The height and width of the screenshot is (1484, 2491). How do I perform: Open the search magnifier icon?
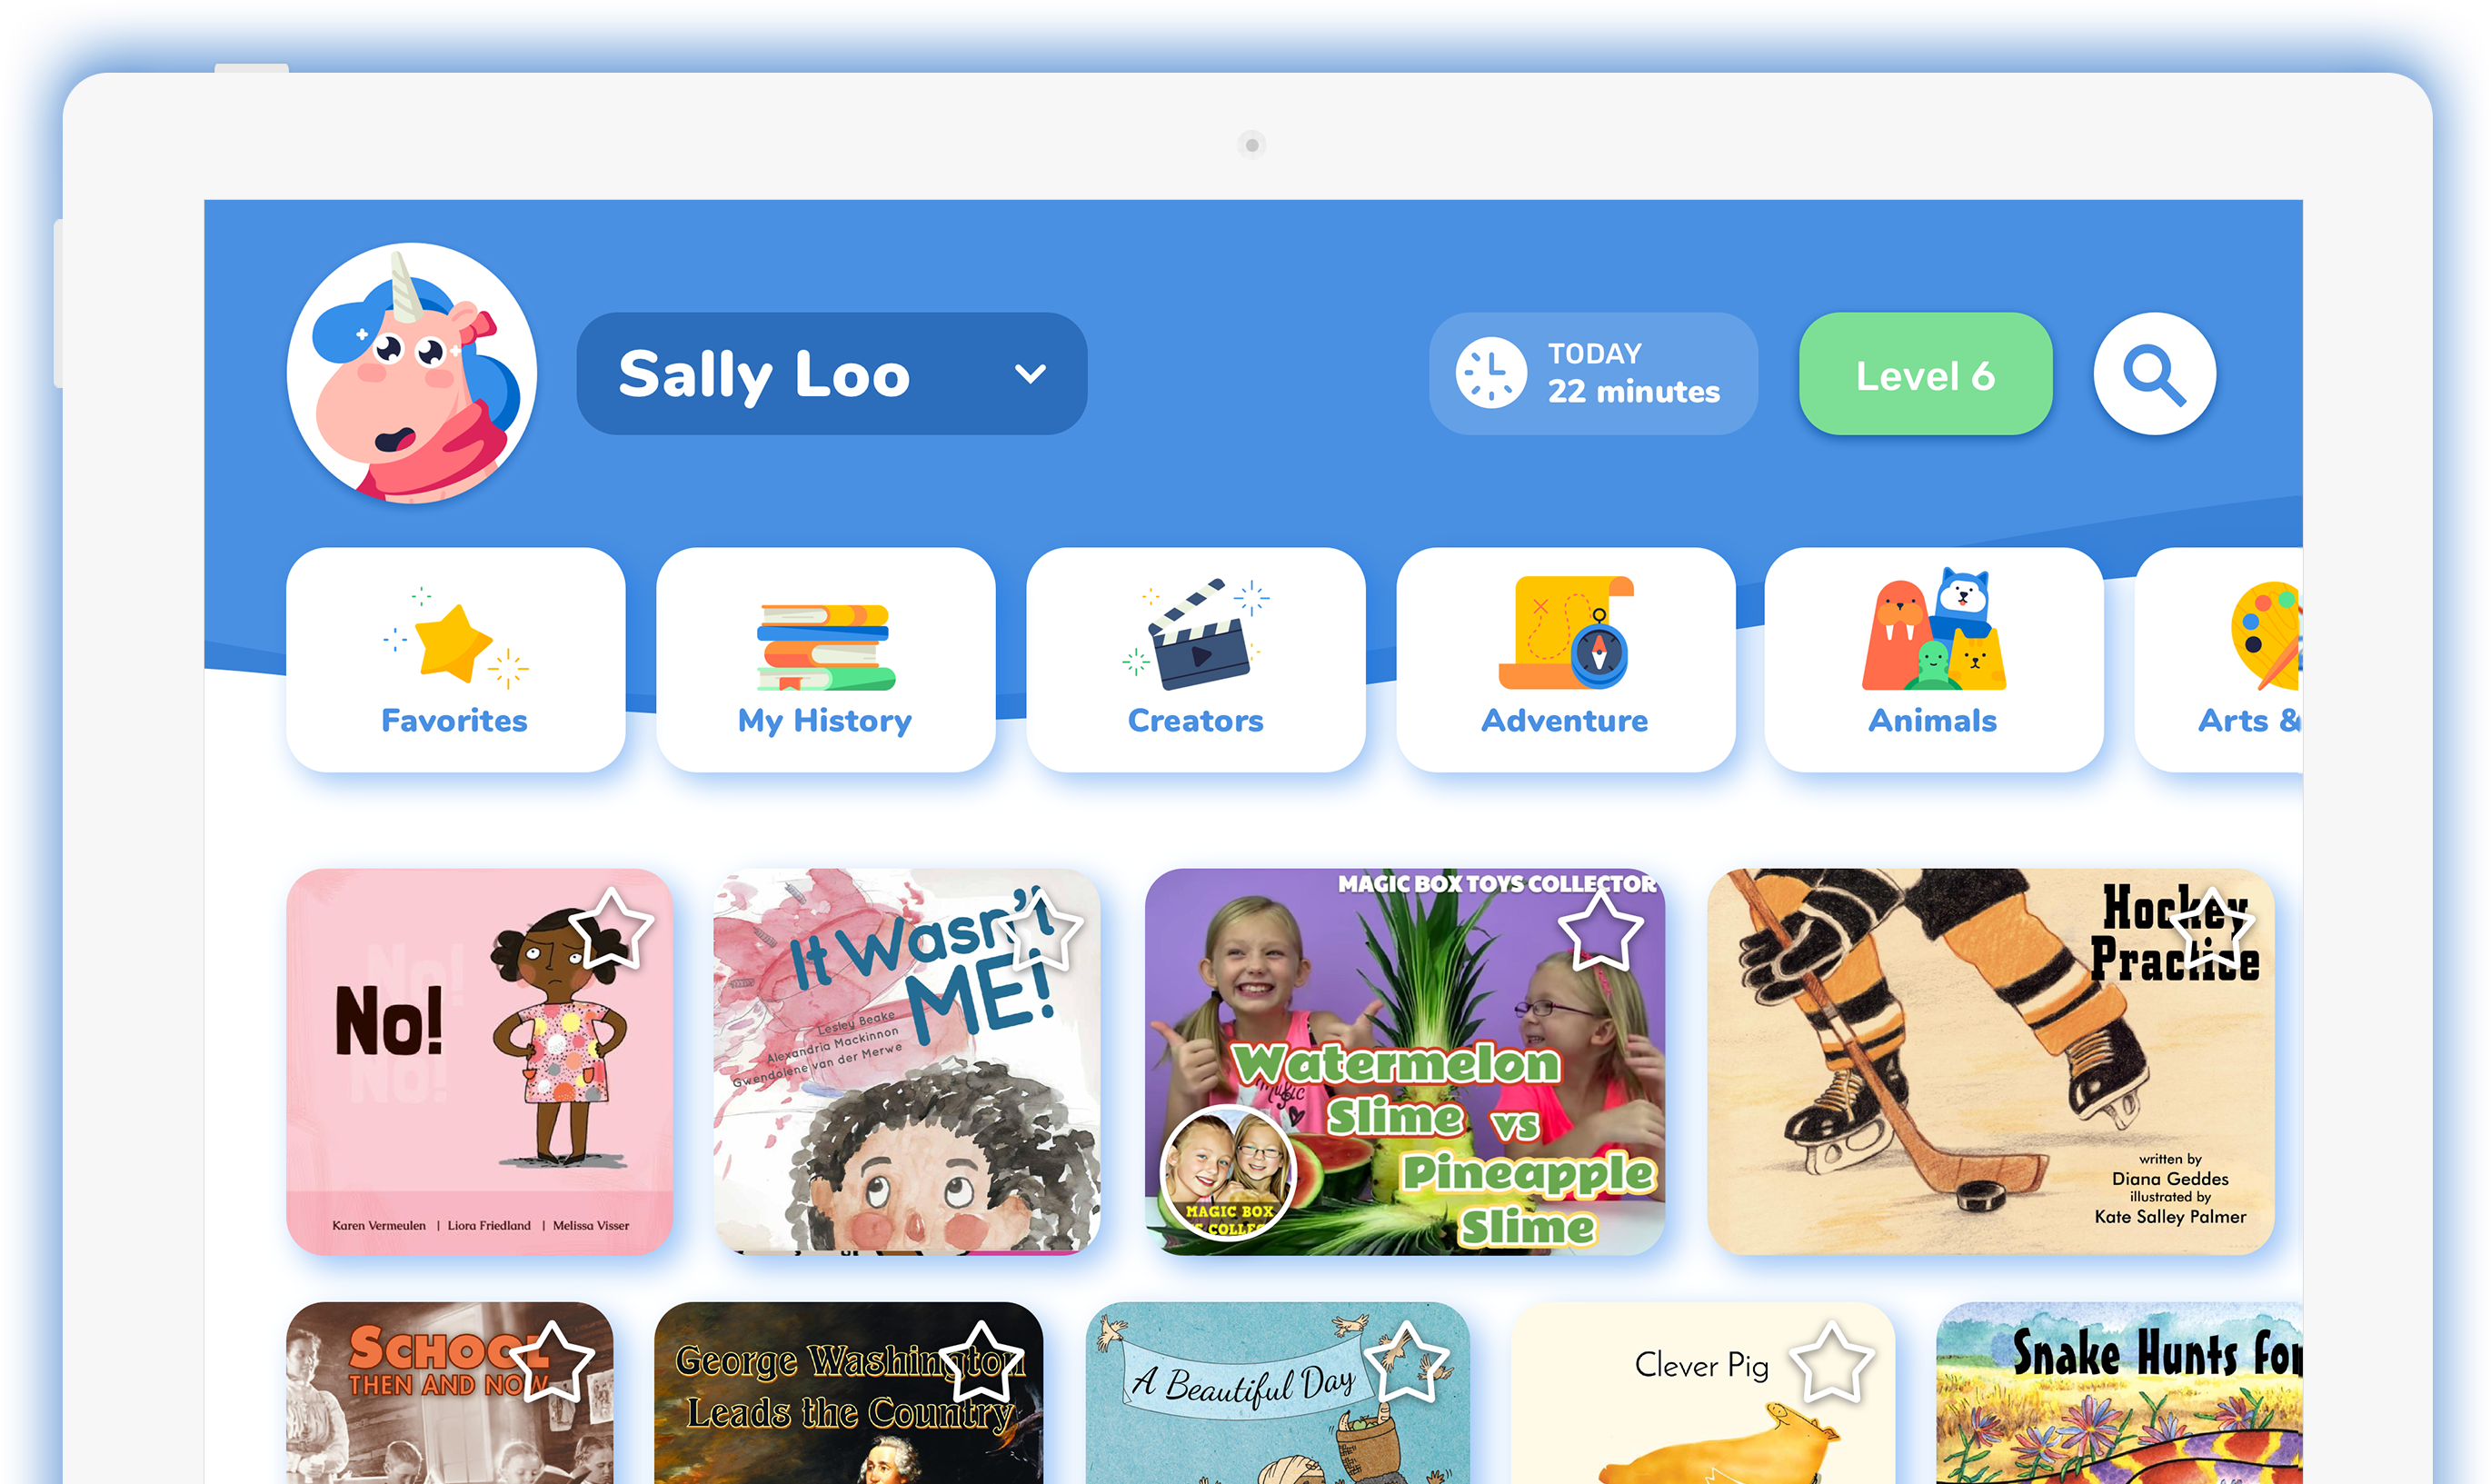(2154, 374)
